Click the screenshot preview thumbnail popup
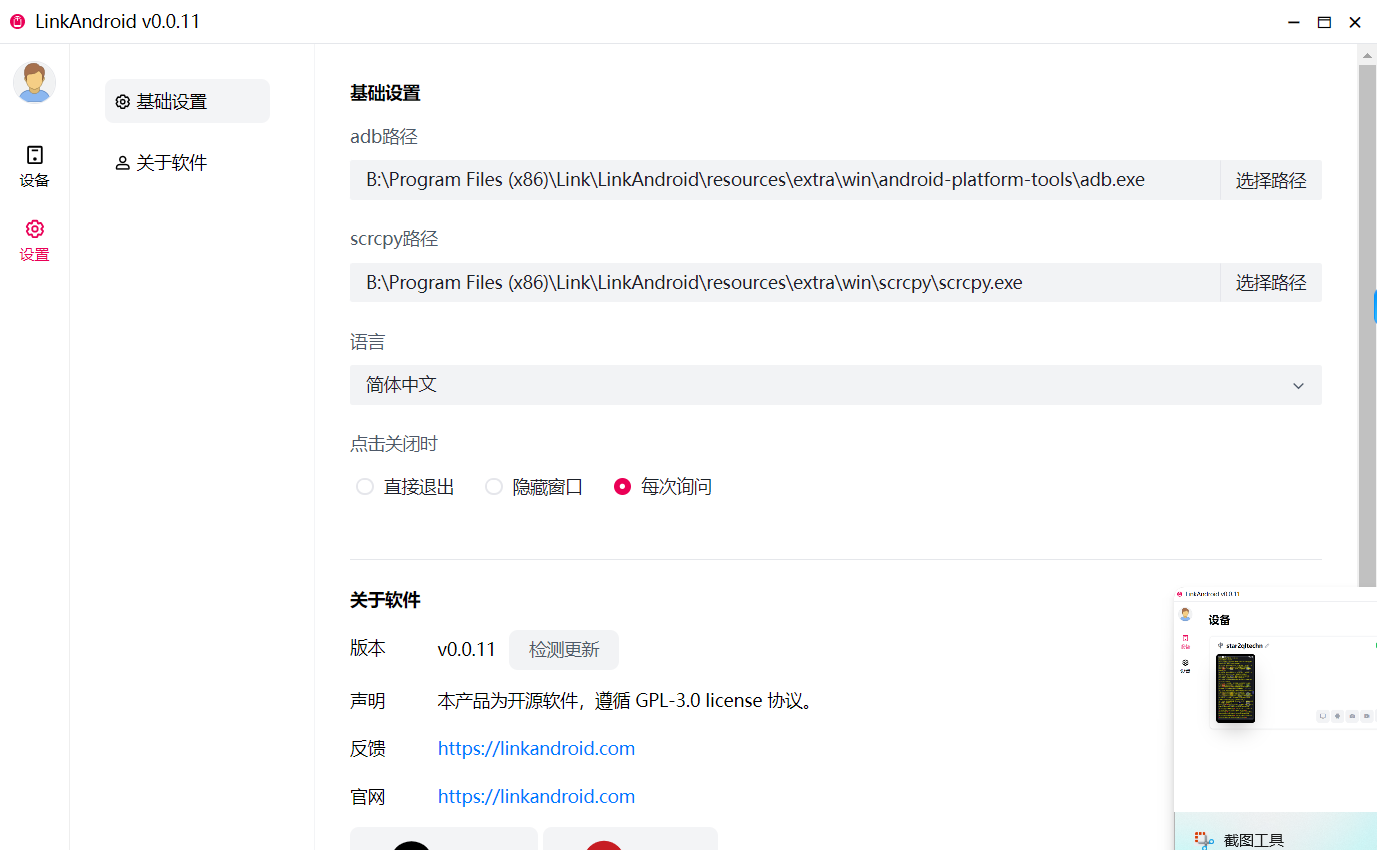Image resolution: width=1377 pixels, height=850 pixels. 1275,699
